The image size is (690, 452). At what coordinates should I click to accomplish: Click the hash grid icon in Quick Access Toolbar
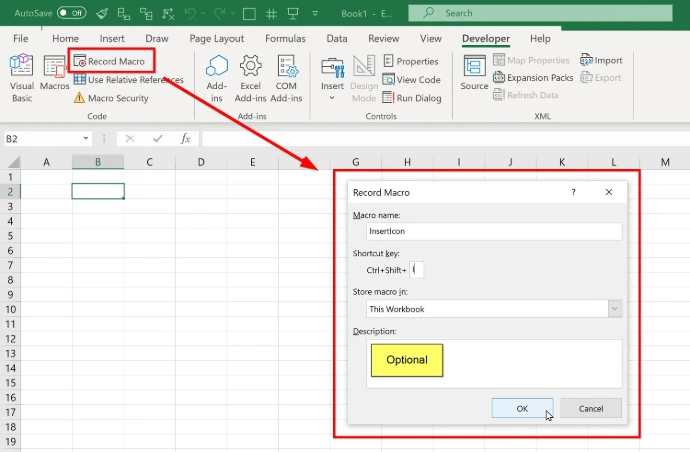(272, 14)
